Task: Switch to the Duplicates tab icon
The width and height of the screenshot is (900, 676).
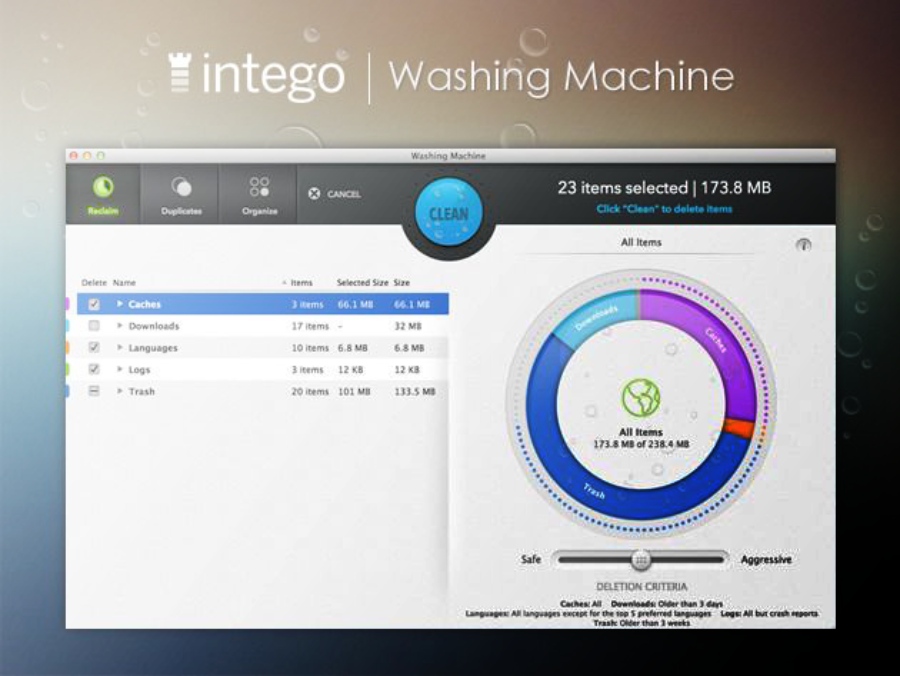Action: point(181,187)
